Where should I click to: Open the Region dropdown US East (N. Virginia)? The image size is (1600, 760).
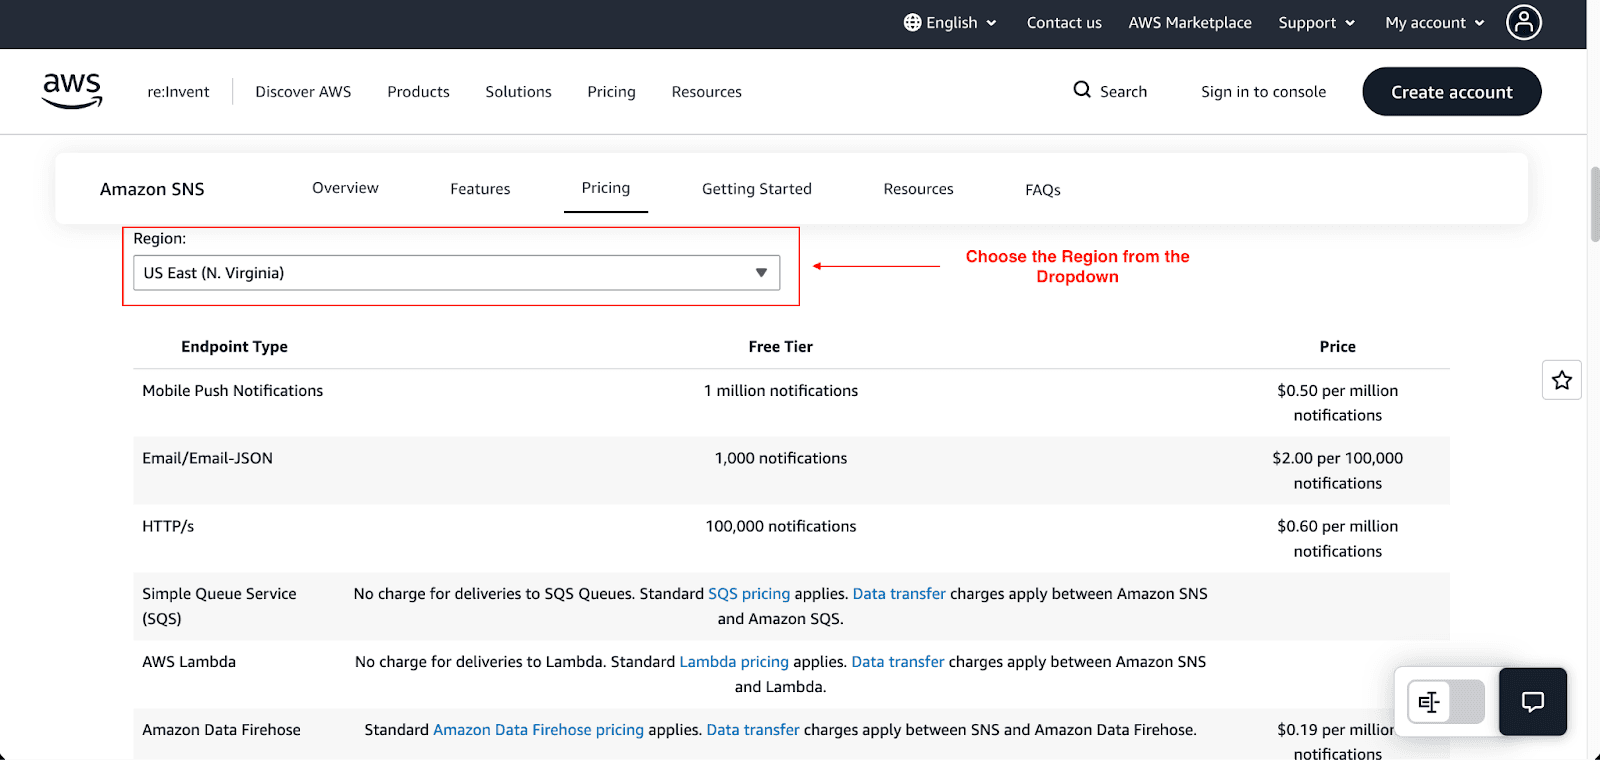(x=456, y=273)
